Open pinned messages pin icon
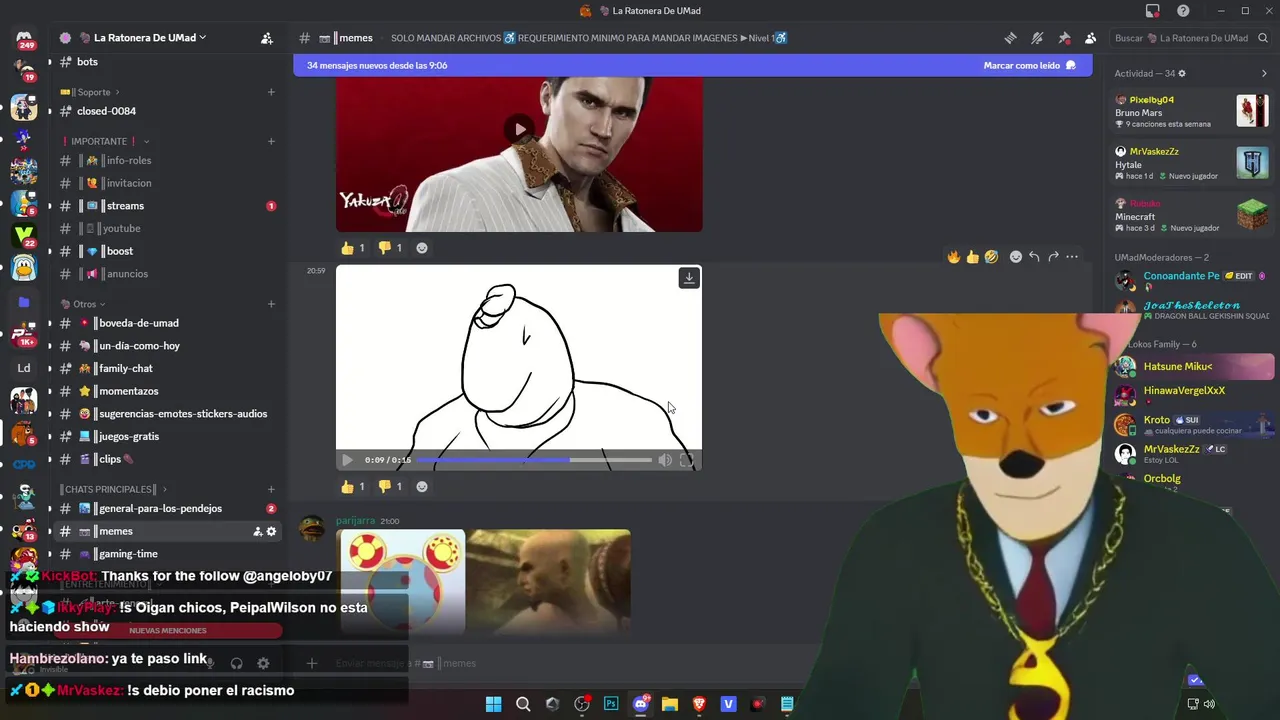Image resolution: width=1280 pixels, height=720 pixels. coord(1064,38)
